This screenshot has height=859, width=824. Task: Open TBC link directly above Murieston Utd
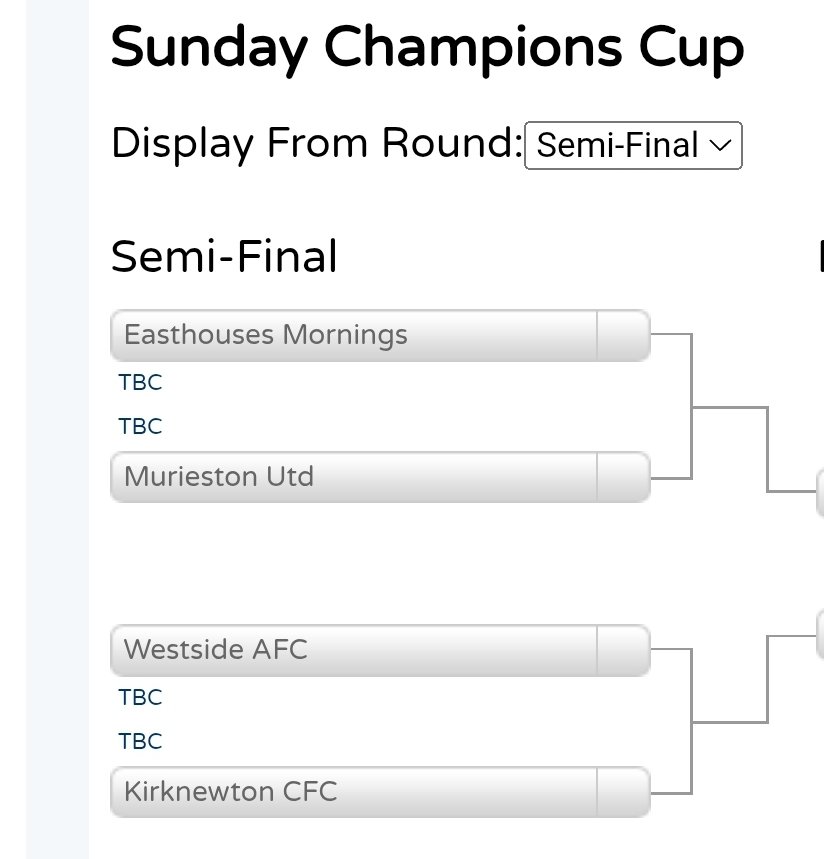click(x=140, y=426)
